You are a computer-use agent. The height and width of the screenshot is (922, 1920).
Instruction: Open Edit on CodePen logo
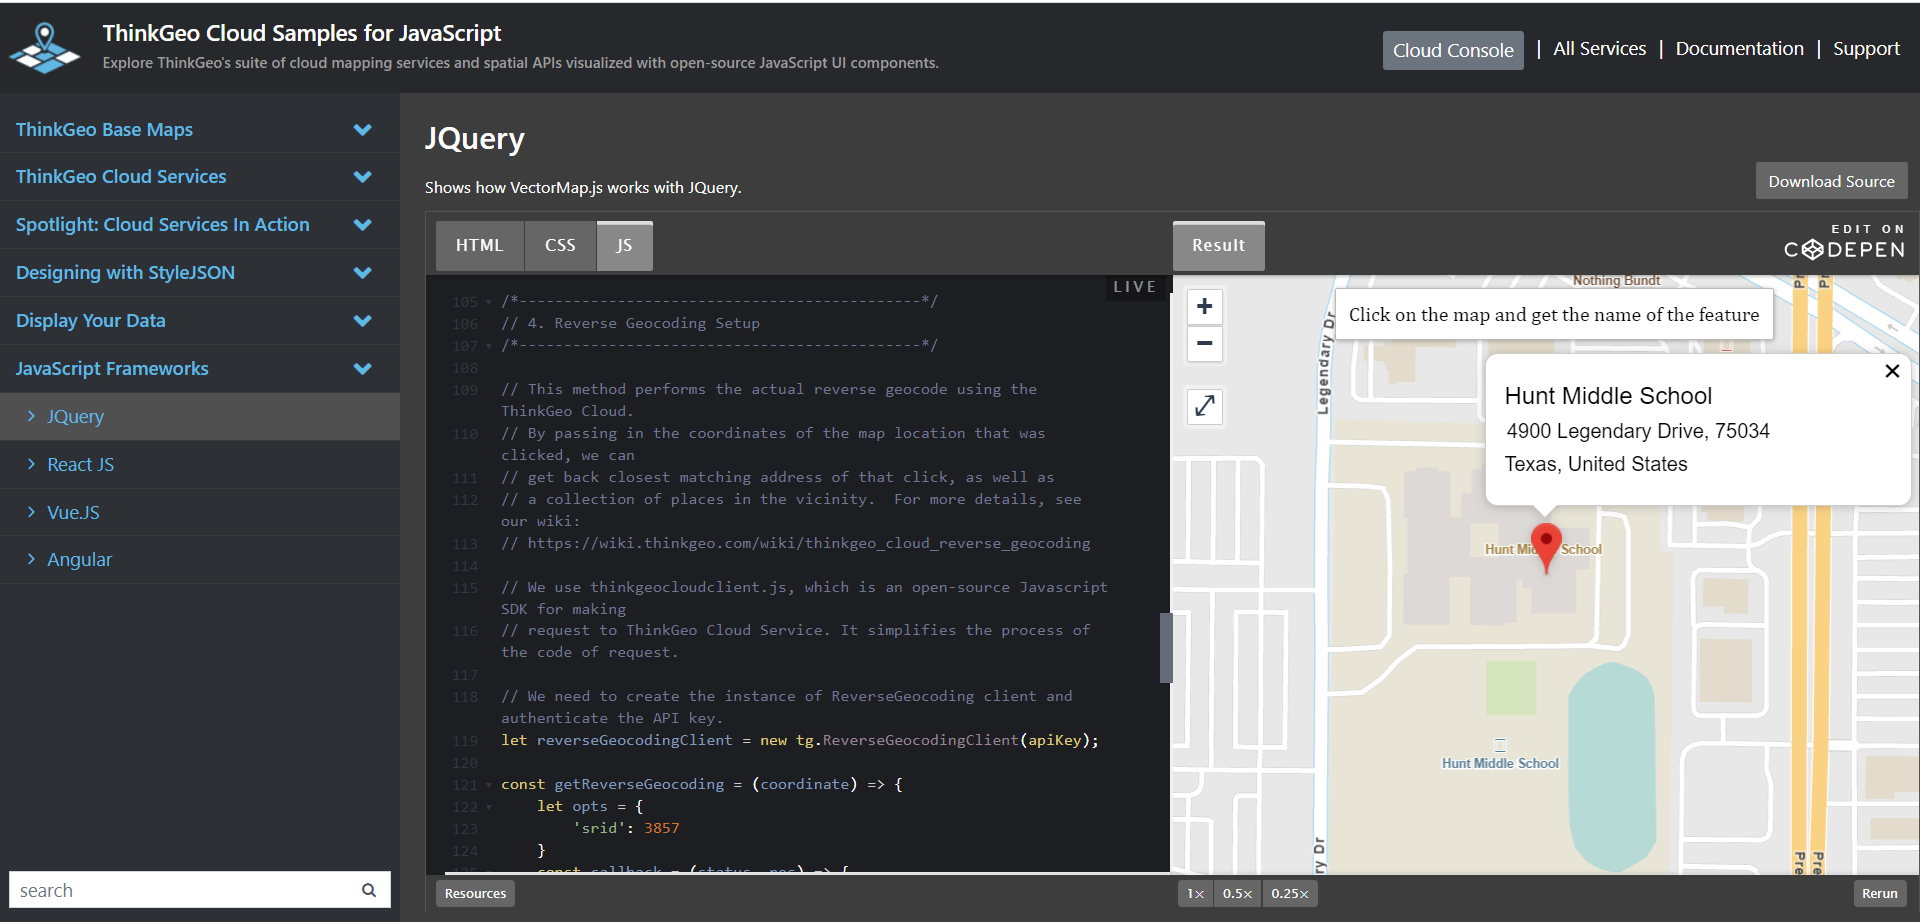click(x=1845, y=242)
